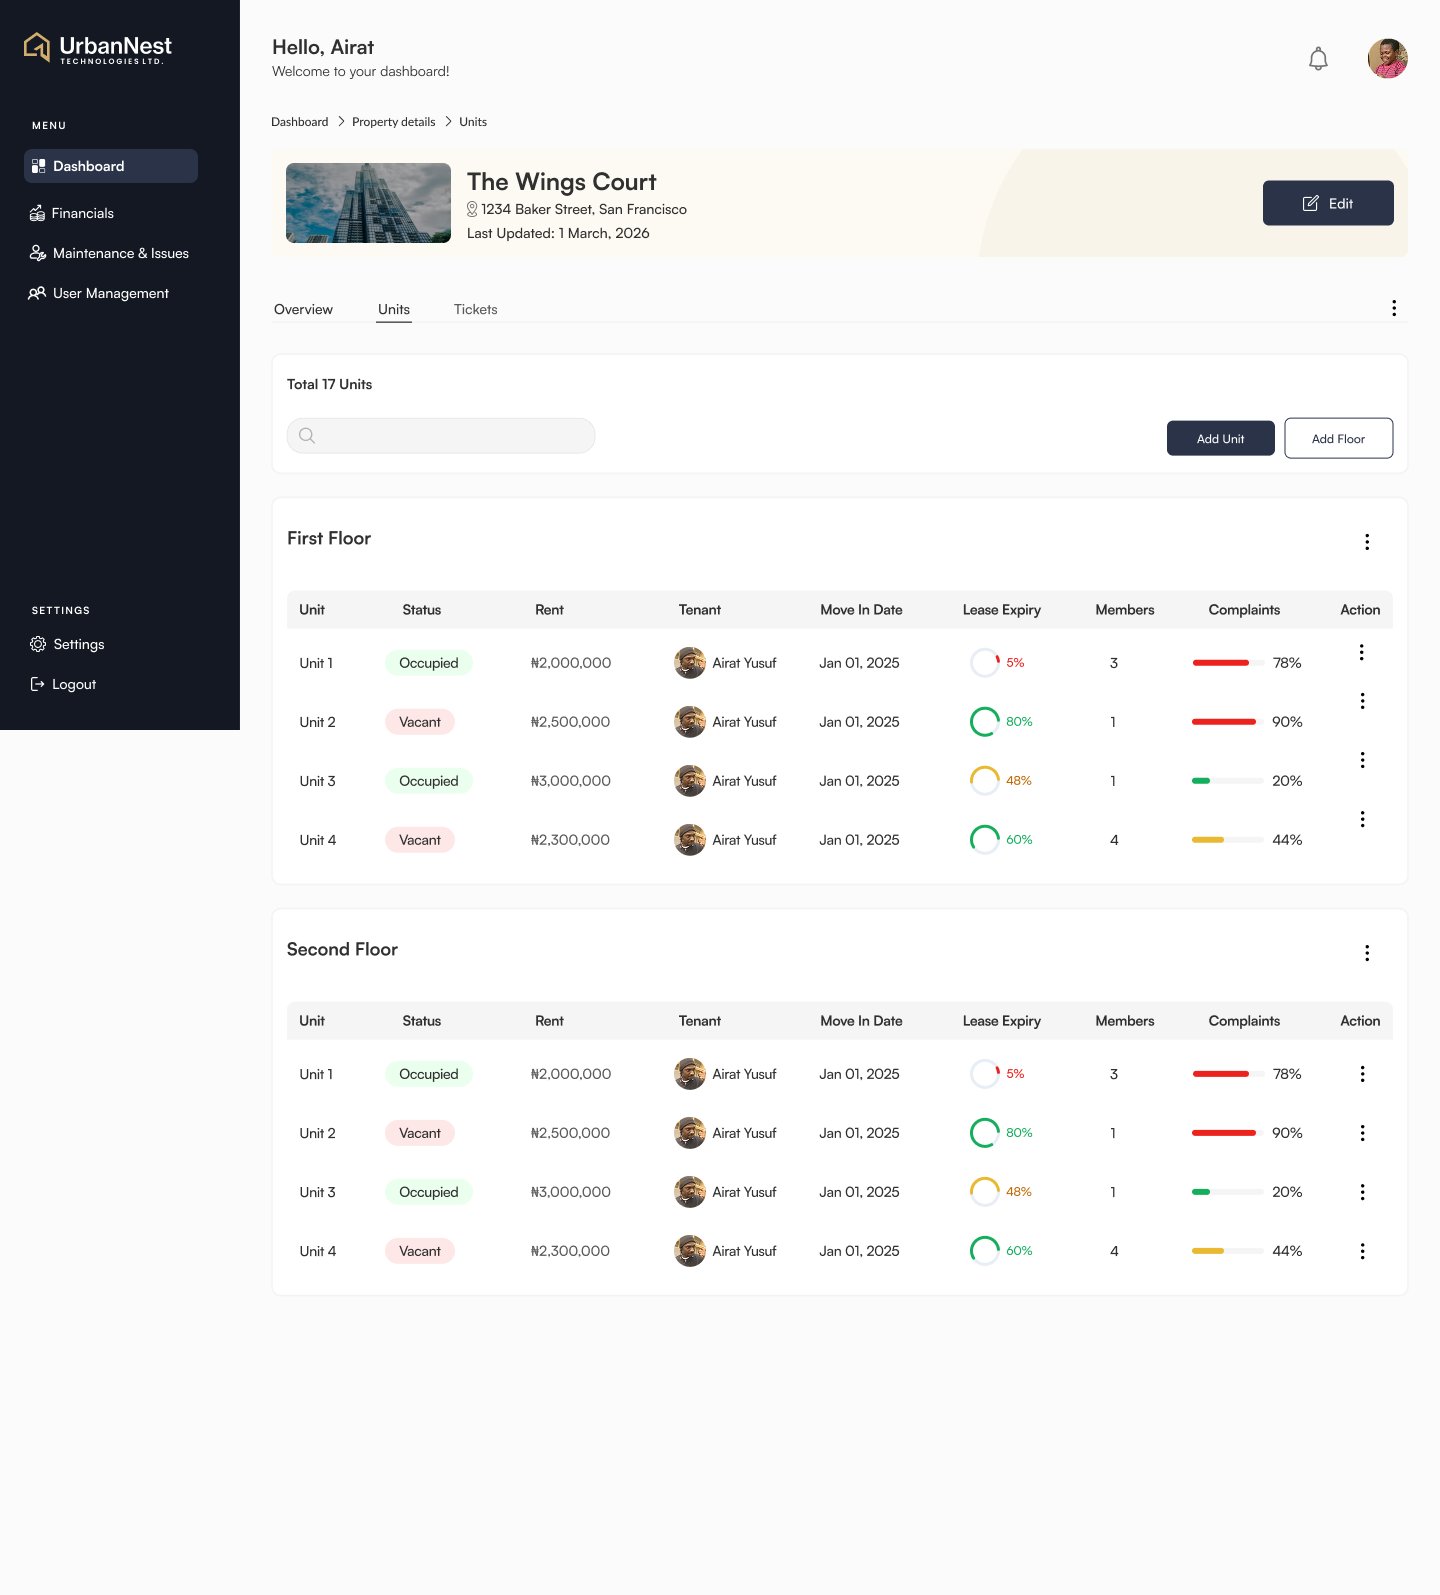Click tenant avatar in Second Floor Unit 3
The height and width of the screenshot is (1595, 1440).
click(690, 1192)
